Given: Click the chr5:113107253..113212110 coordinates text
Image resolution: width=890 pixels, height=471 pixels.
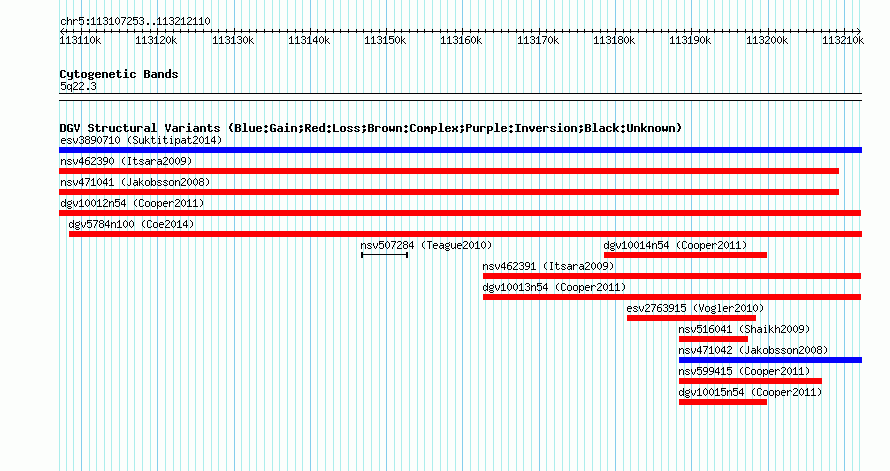Looking at the screenshot, I should 135,21.
